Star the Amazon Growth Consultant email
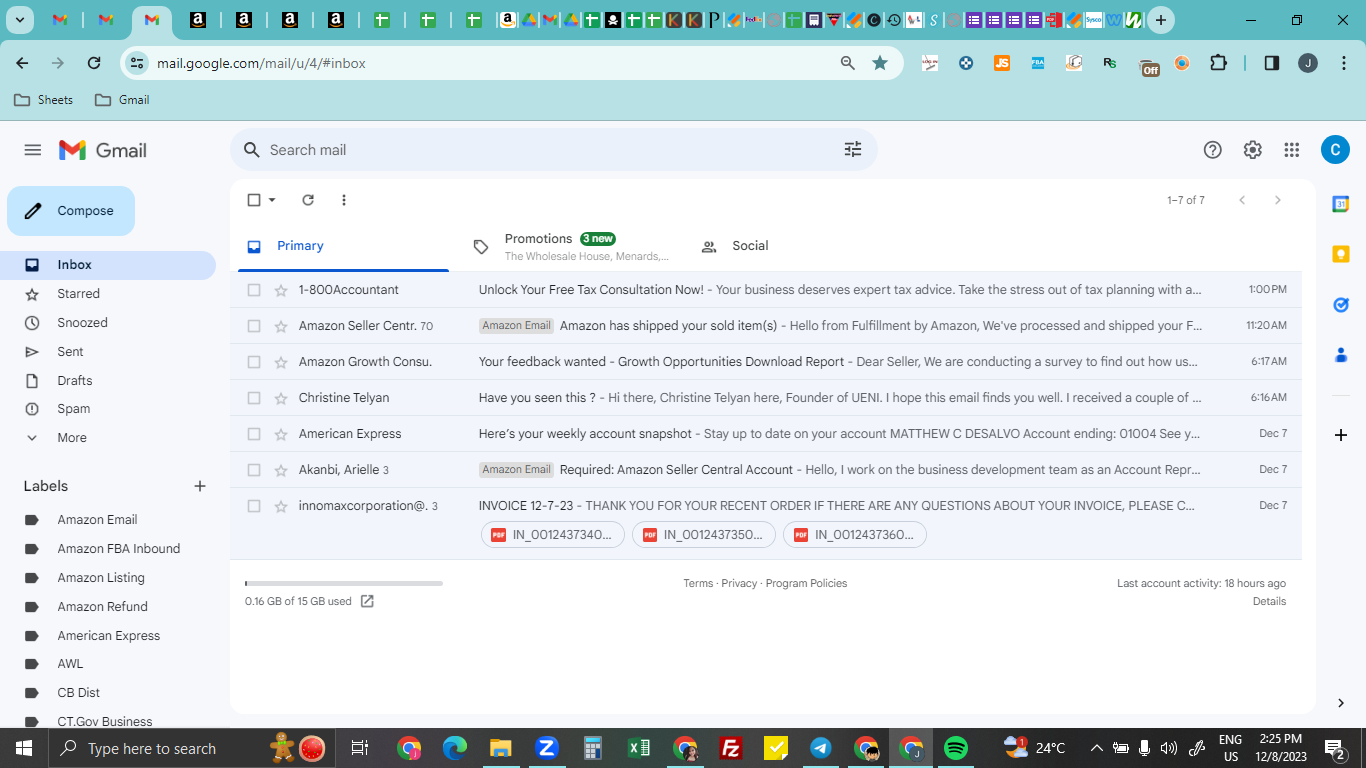This screenshot has height=768, width=1366. (281, 362)
